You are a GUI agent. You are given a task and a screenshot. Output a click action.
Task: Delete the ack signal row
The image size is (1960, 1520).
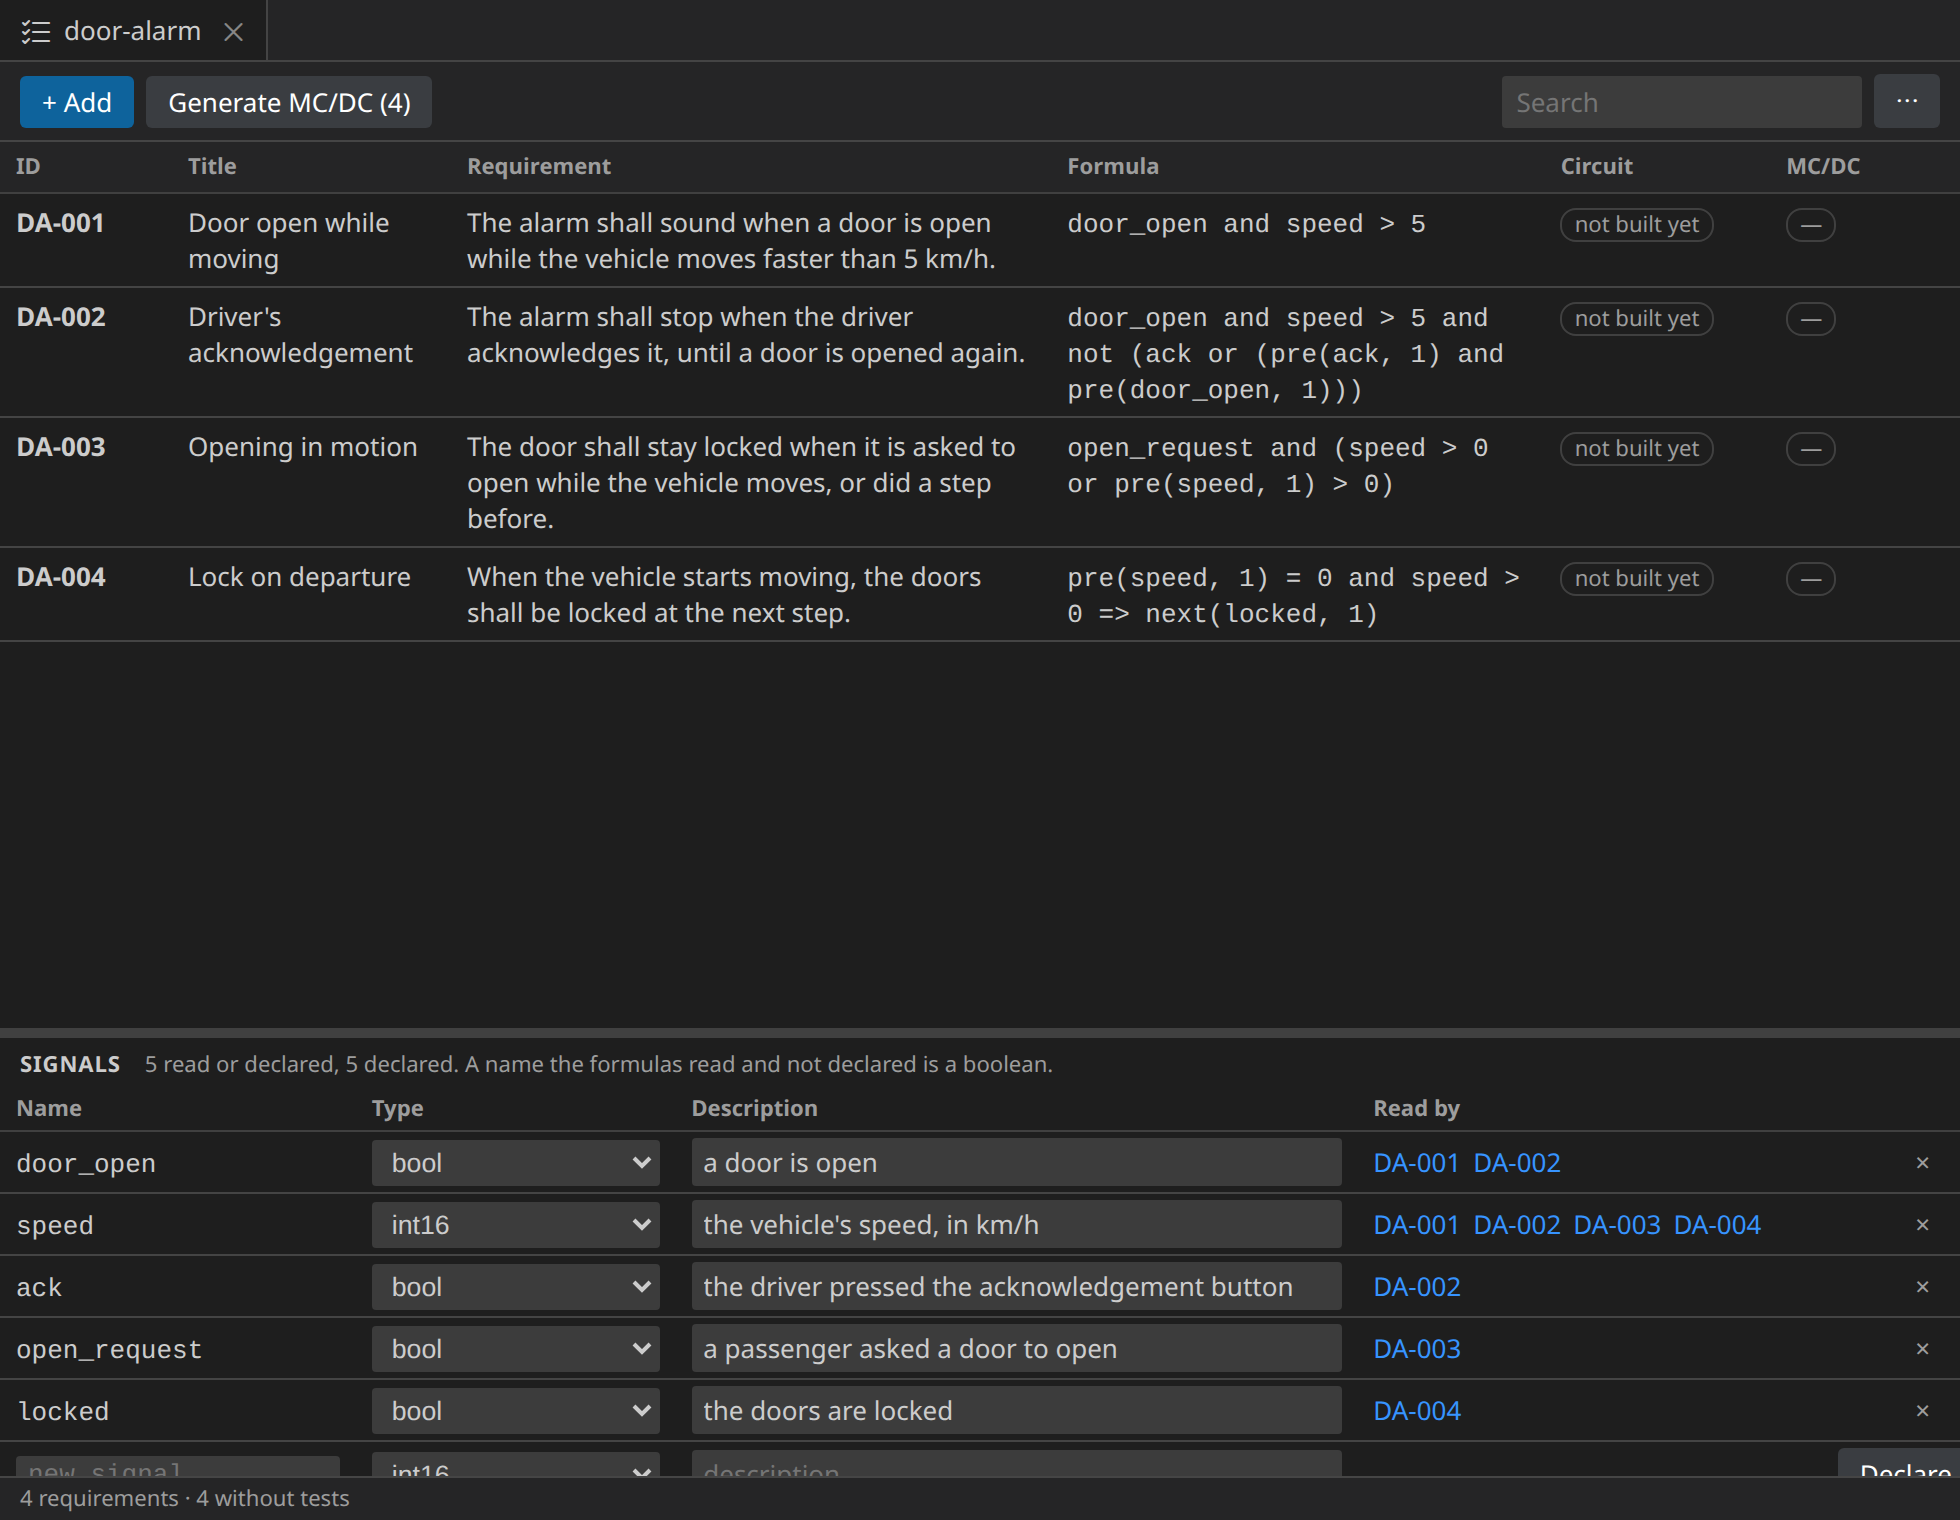click(1922, 1287)
